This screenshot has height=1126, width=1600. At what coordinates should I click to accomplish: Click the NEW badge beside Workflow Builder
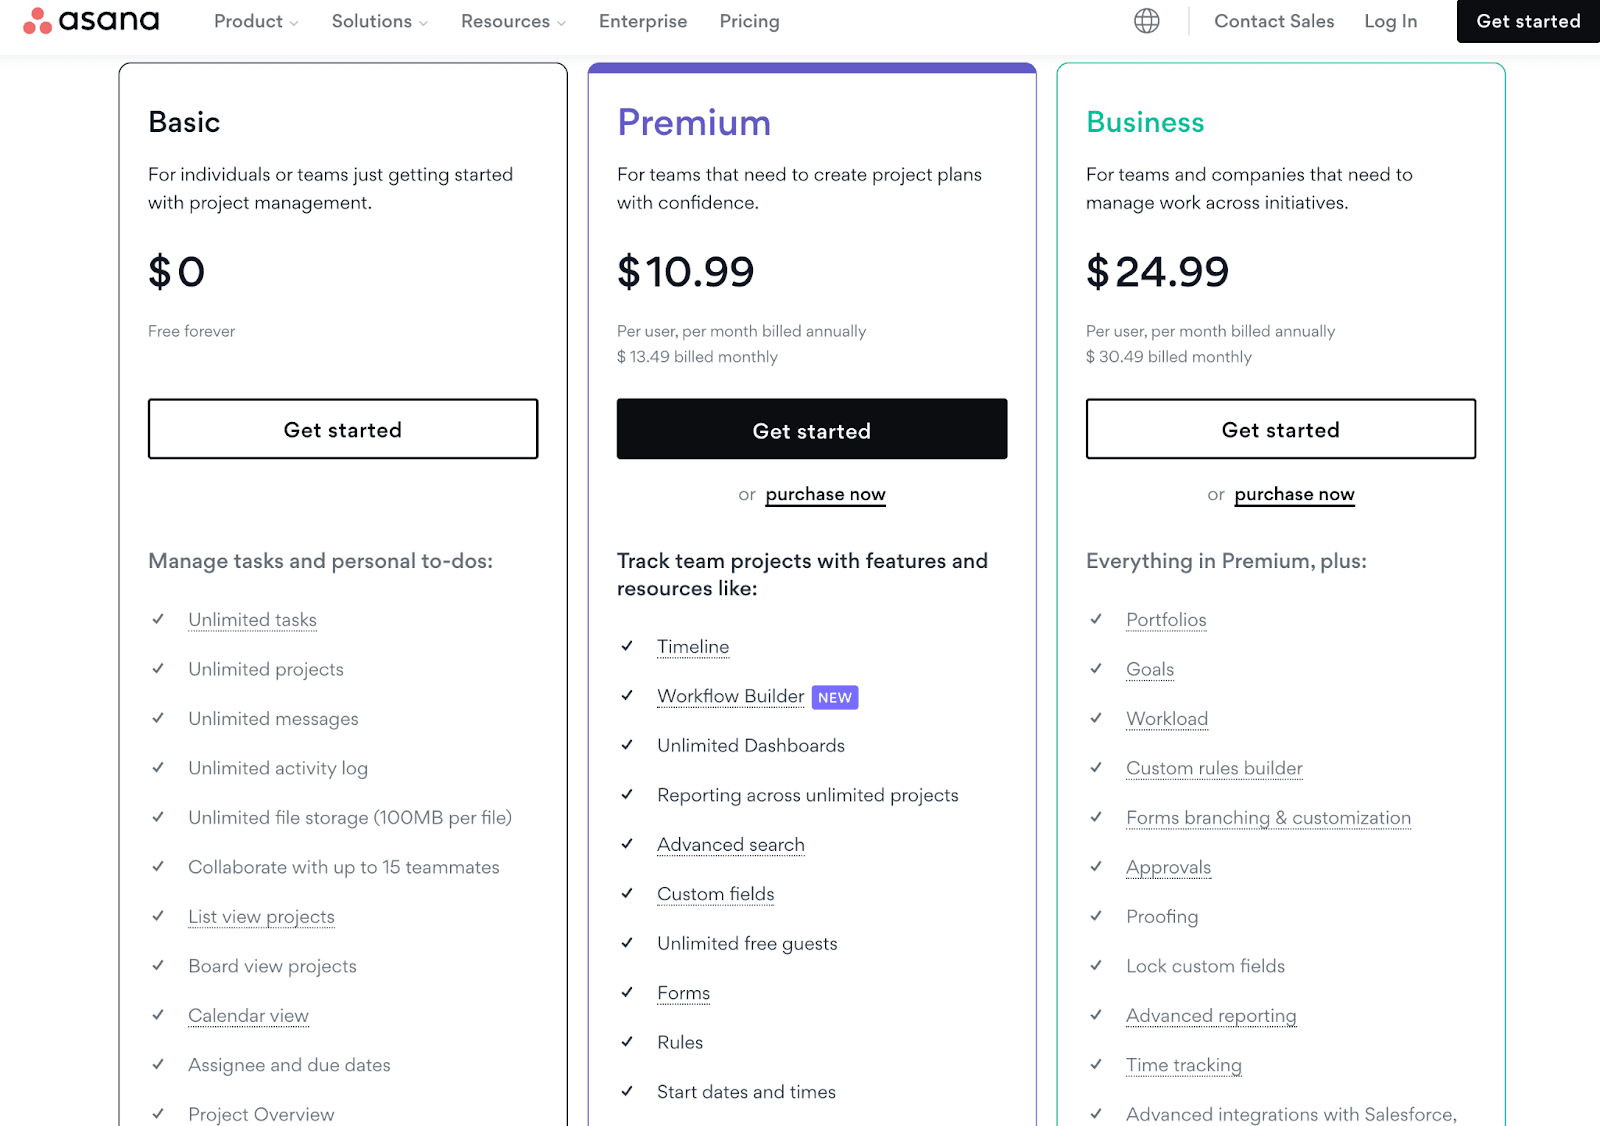pos(835,698)
